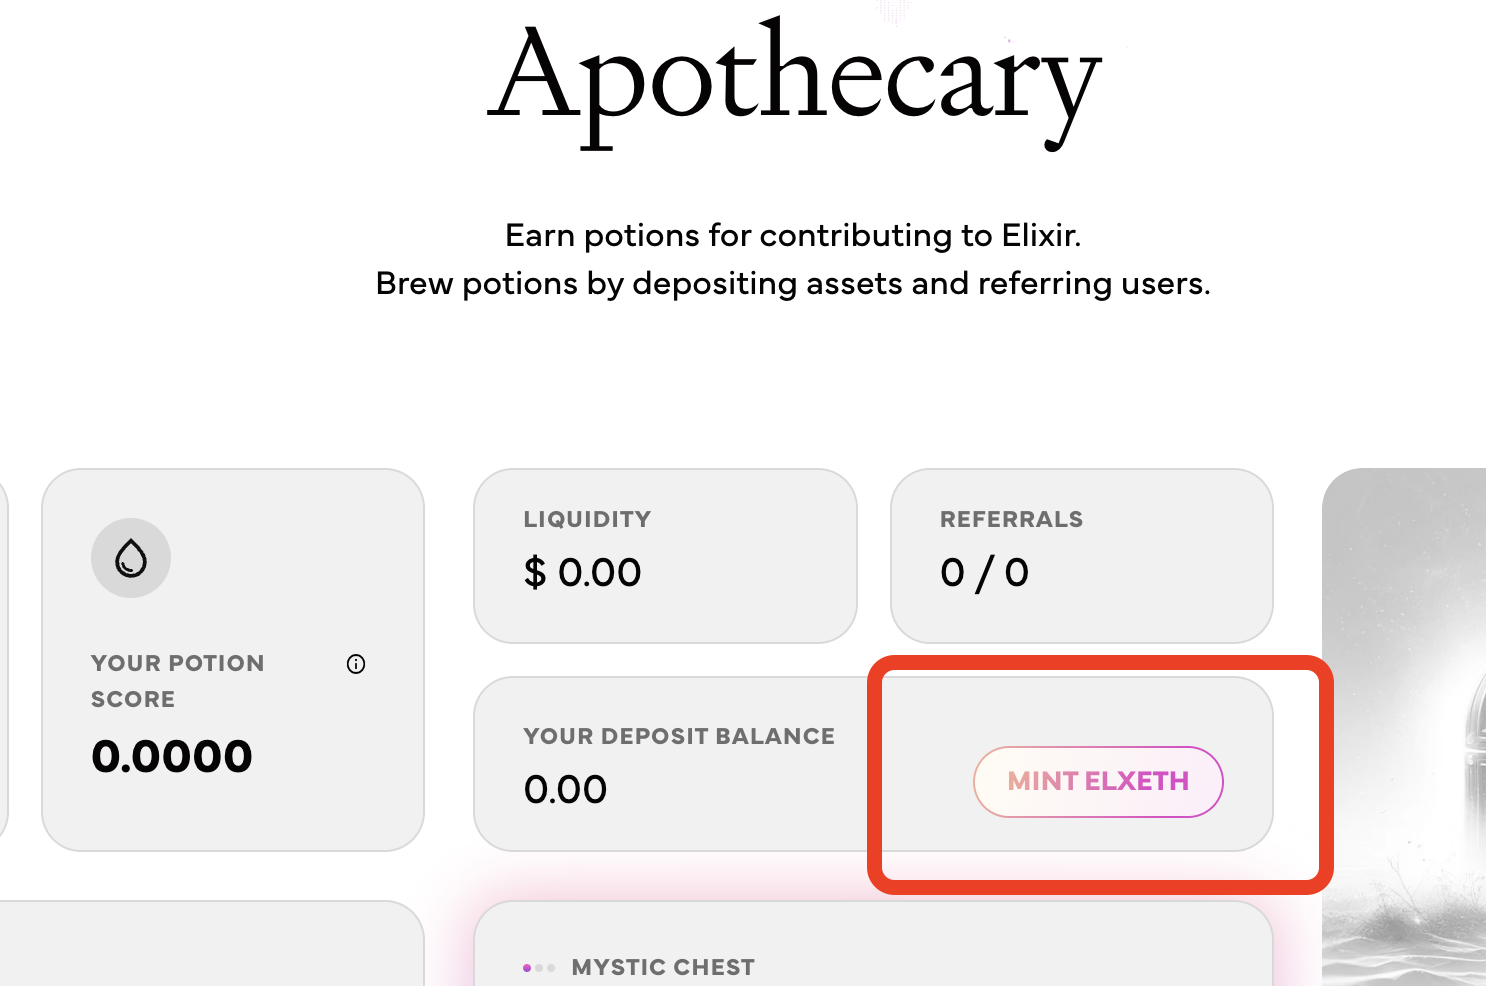Click the 0.00 deposit balance value
This screenshot has height=986, width=1486.
565,790
